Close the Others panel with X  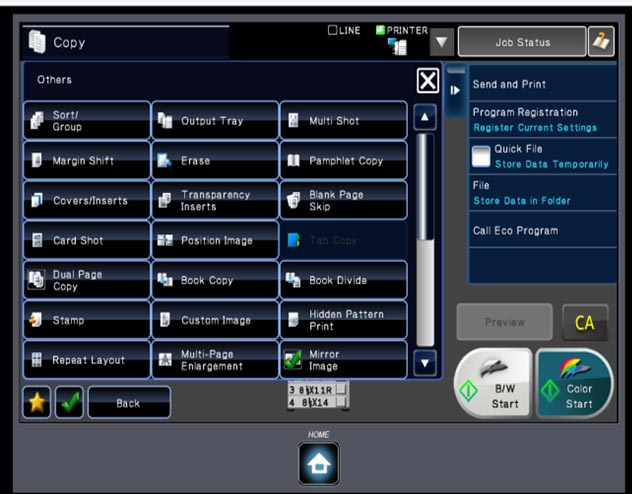428,81
